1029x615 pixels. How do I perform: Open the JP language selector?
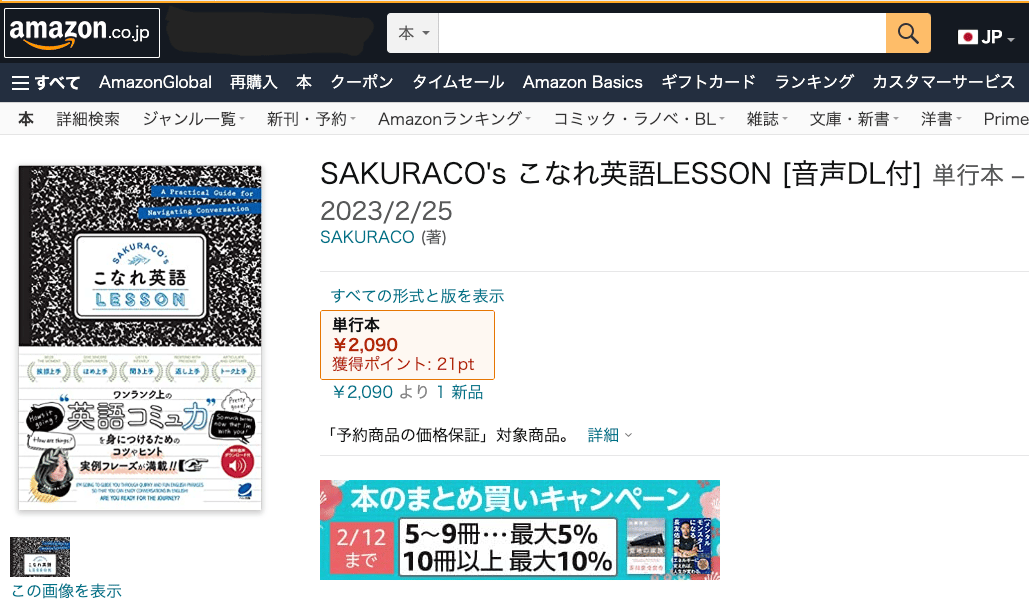(x=986, y=37)
